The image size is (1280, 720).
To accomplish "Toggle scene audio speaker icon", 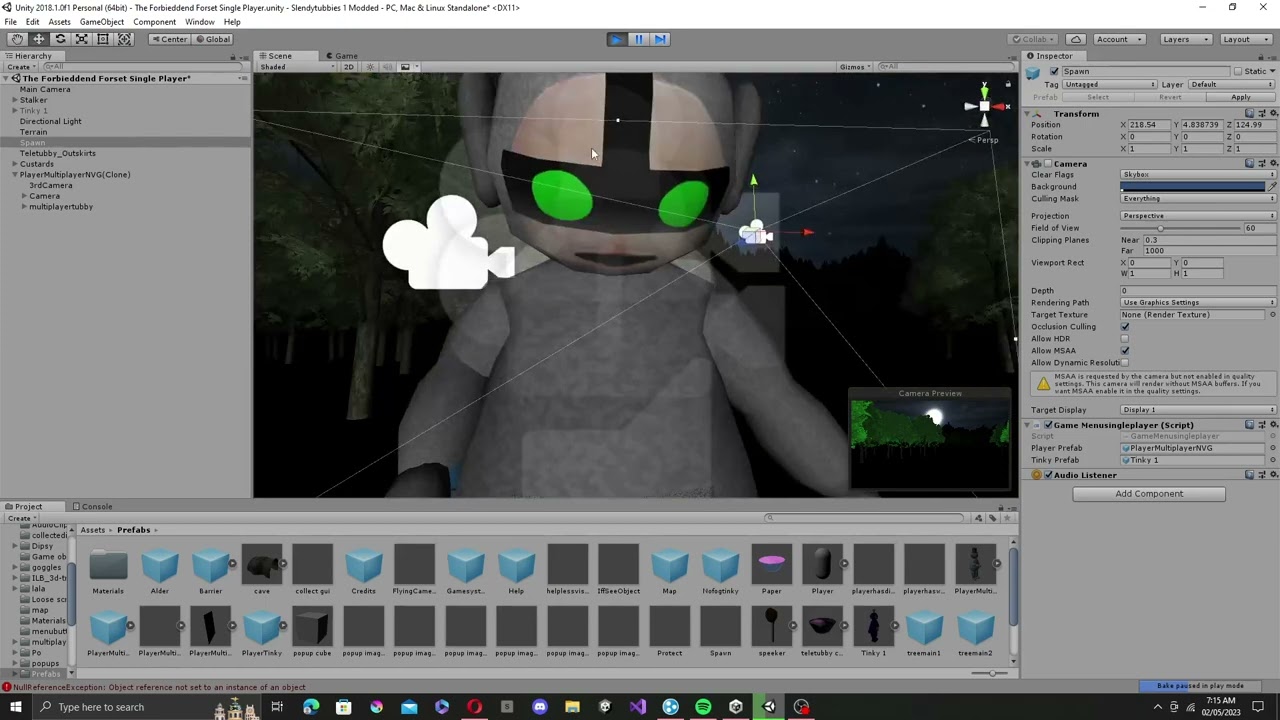I will pos(387,67).
